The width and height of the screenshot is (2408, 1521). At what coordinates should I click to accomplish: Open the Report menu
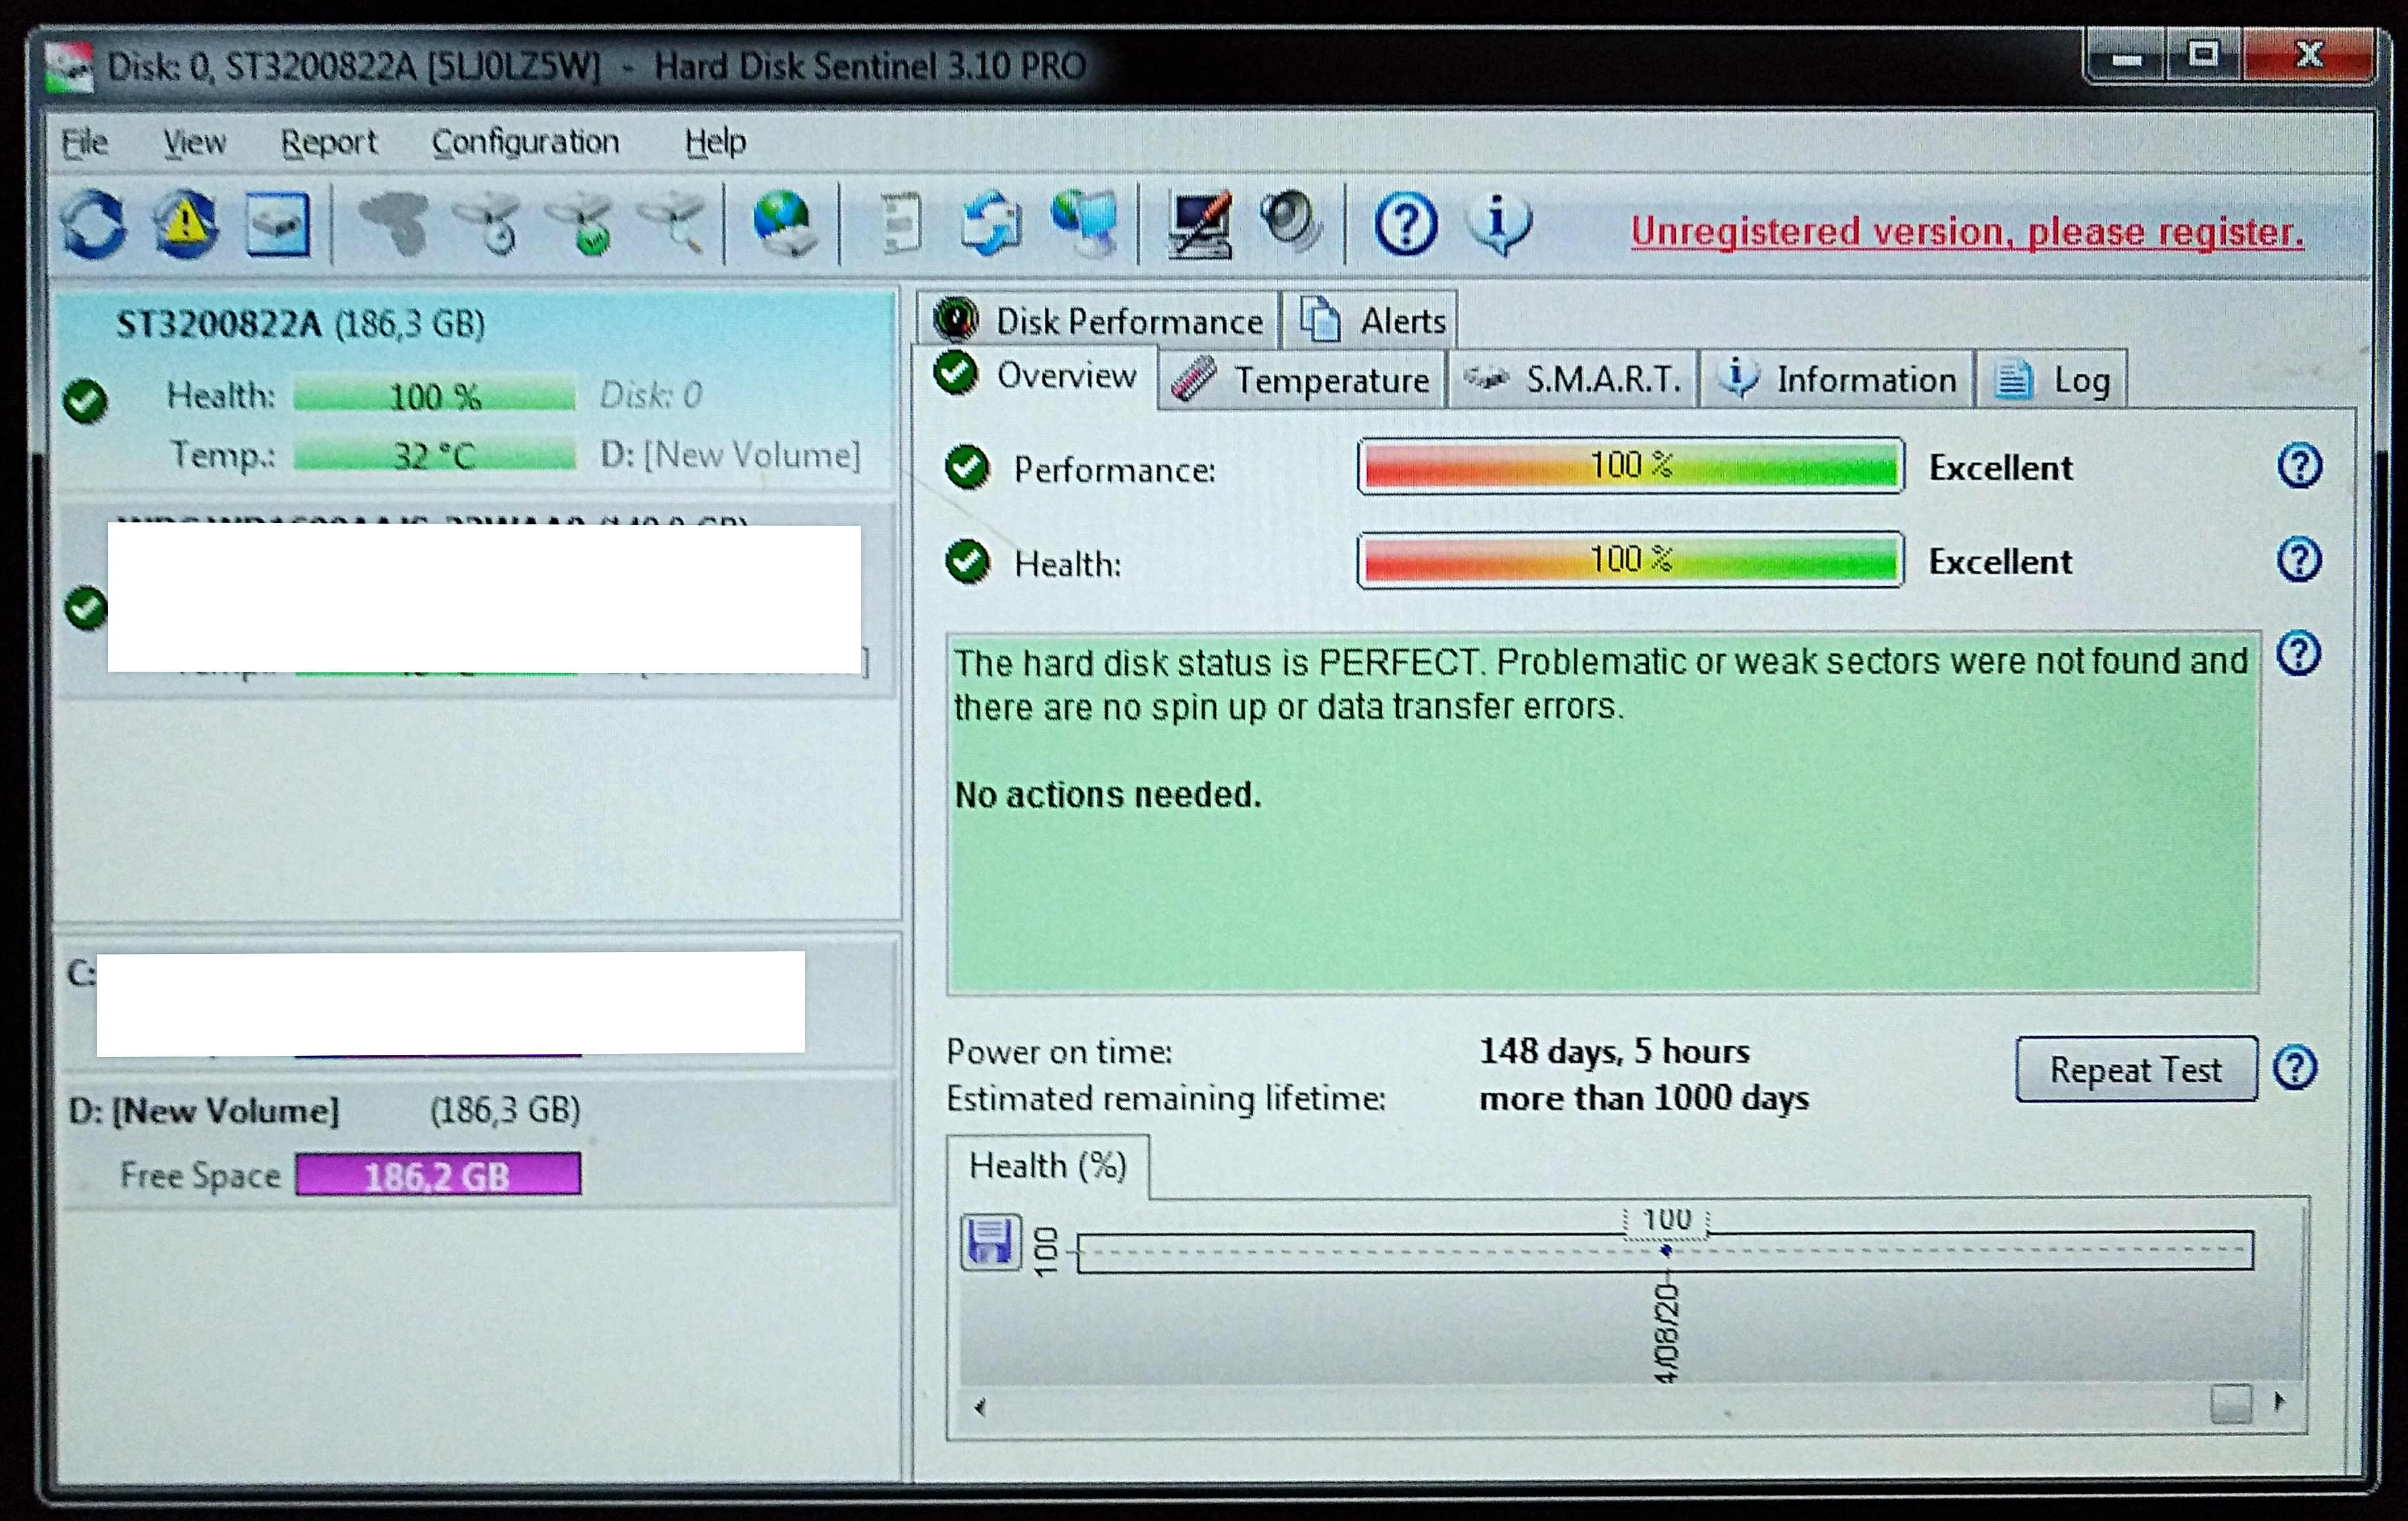click(328, 142)
